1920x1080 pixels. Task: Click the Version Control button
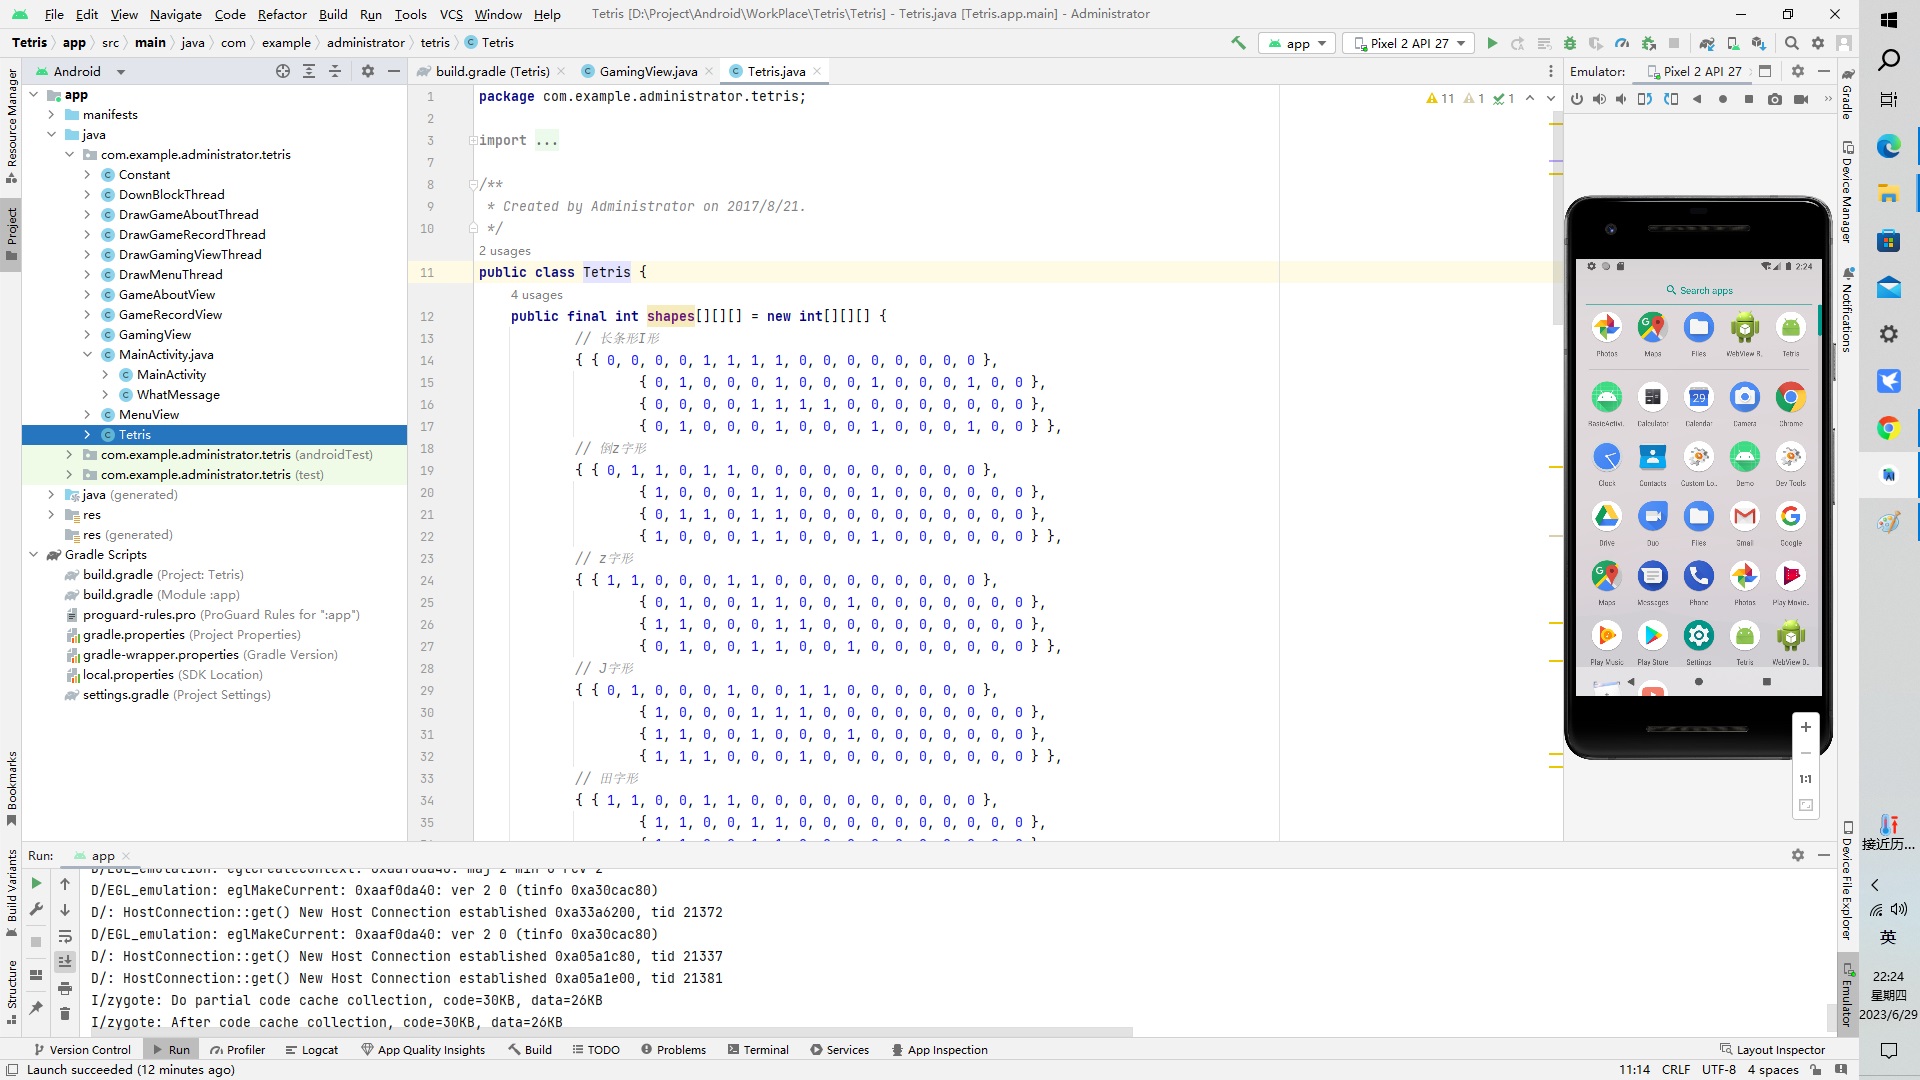coord(82,1050)
